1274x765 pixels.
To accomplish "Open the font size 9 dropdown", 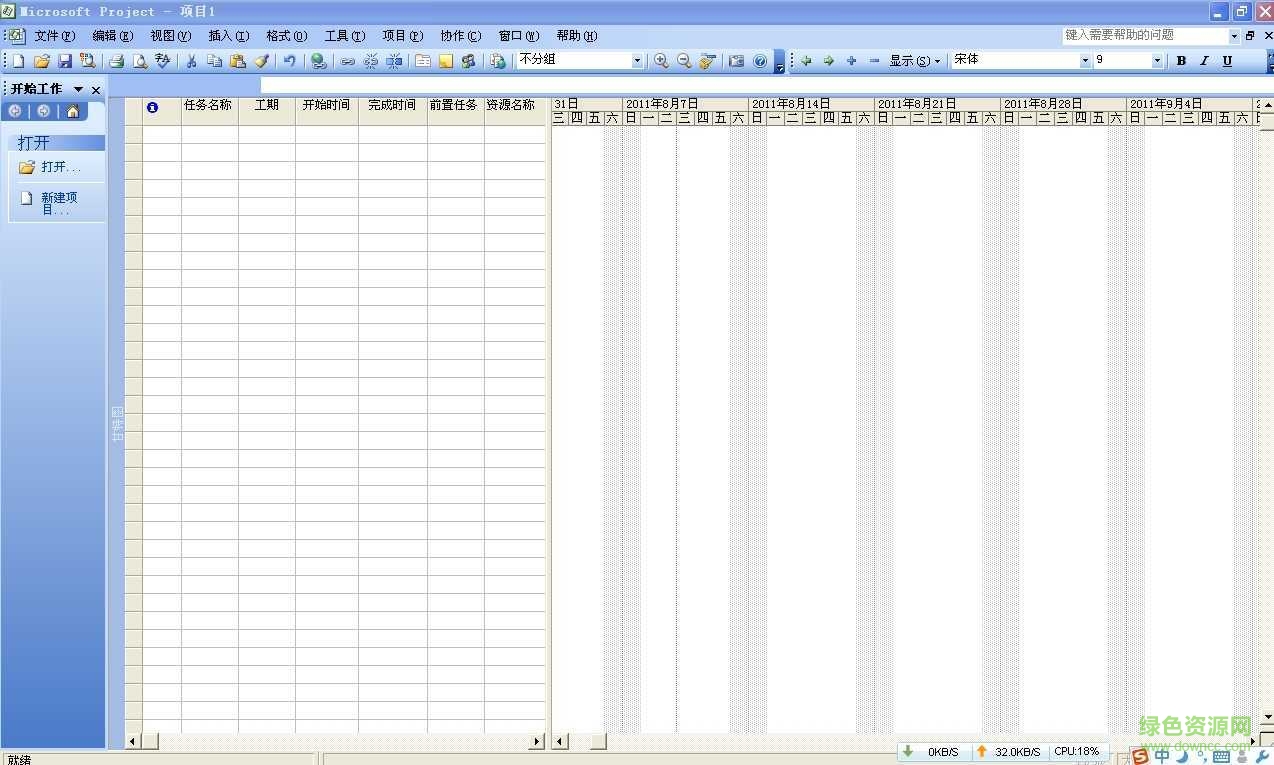I will tap(1157, 61).
